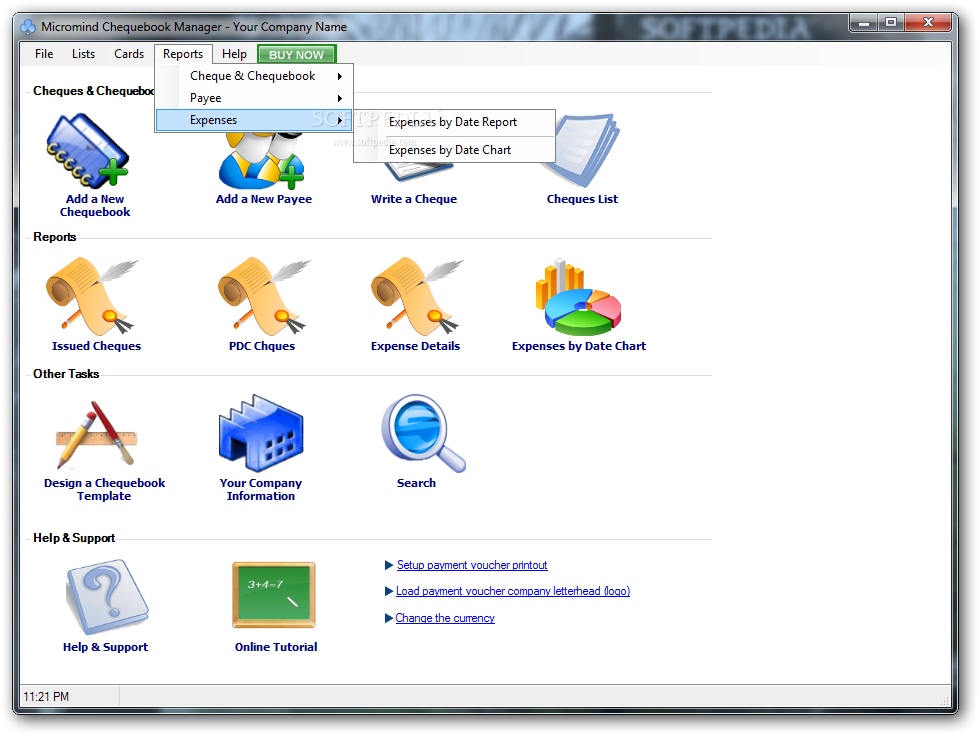
Task: Click the Add a New Payee label
Action: (263, 199)
